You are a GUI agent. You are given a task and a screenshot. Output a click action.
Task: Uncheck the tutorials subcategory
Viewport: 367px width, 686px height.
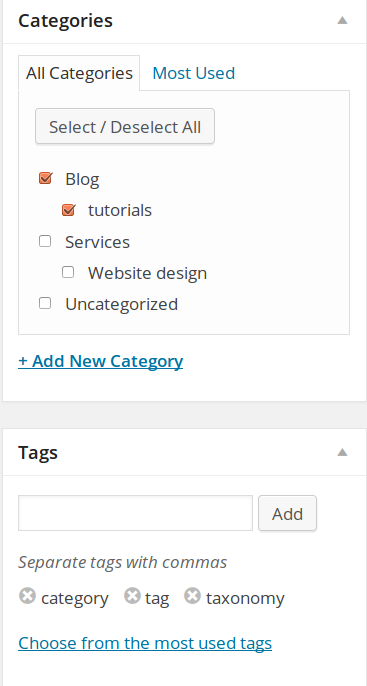68,210
